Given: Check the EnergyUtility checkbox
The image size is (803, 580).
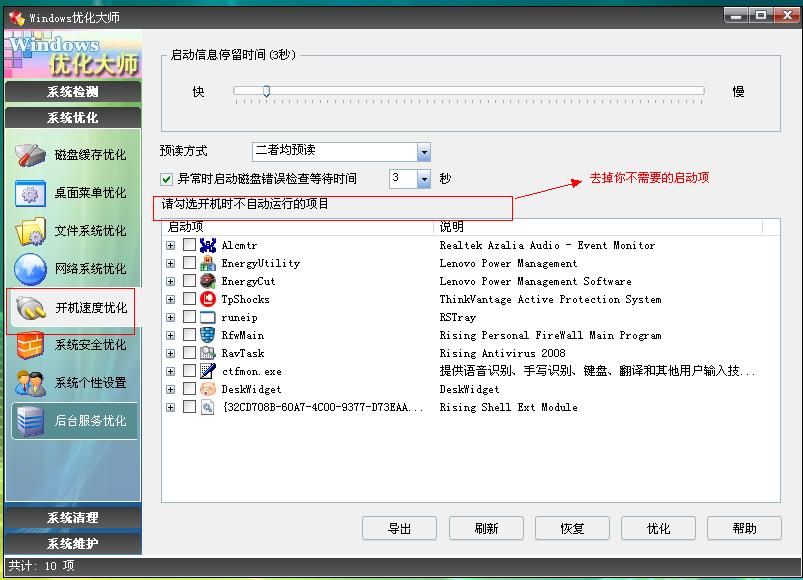Looking at the screenshot, I should coord(189,263).
